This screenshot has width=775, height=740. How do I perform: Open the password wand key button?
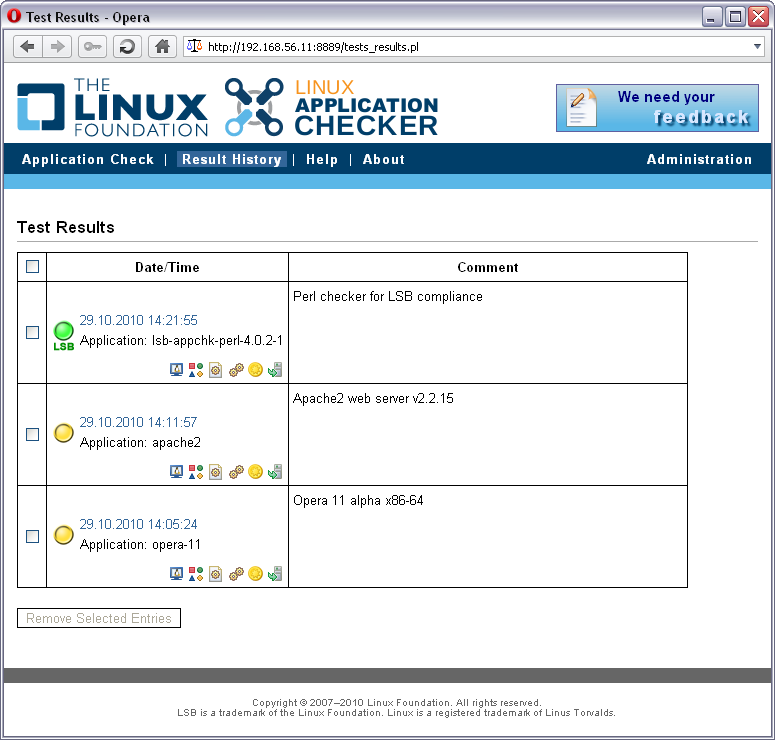[92, 47]
